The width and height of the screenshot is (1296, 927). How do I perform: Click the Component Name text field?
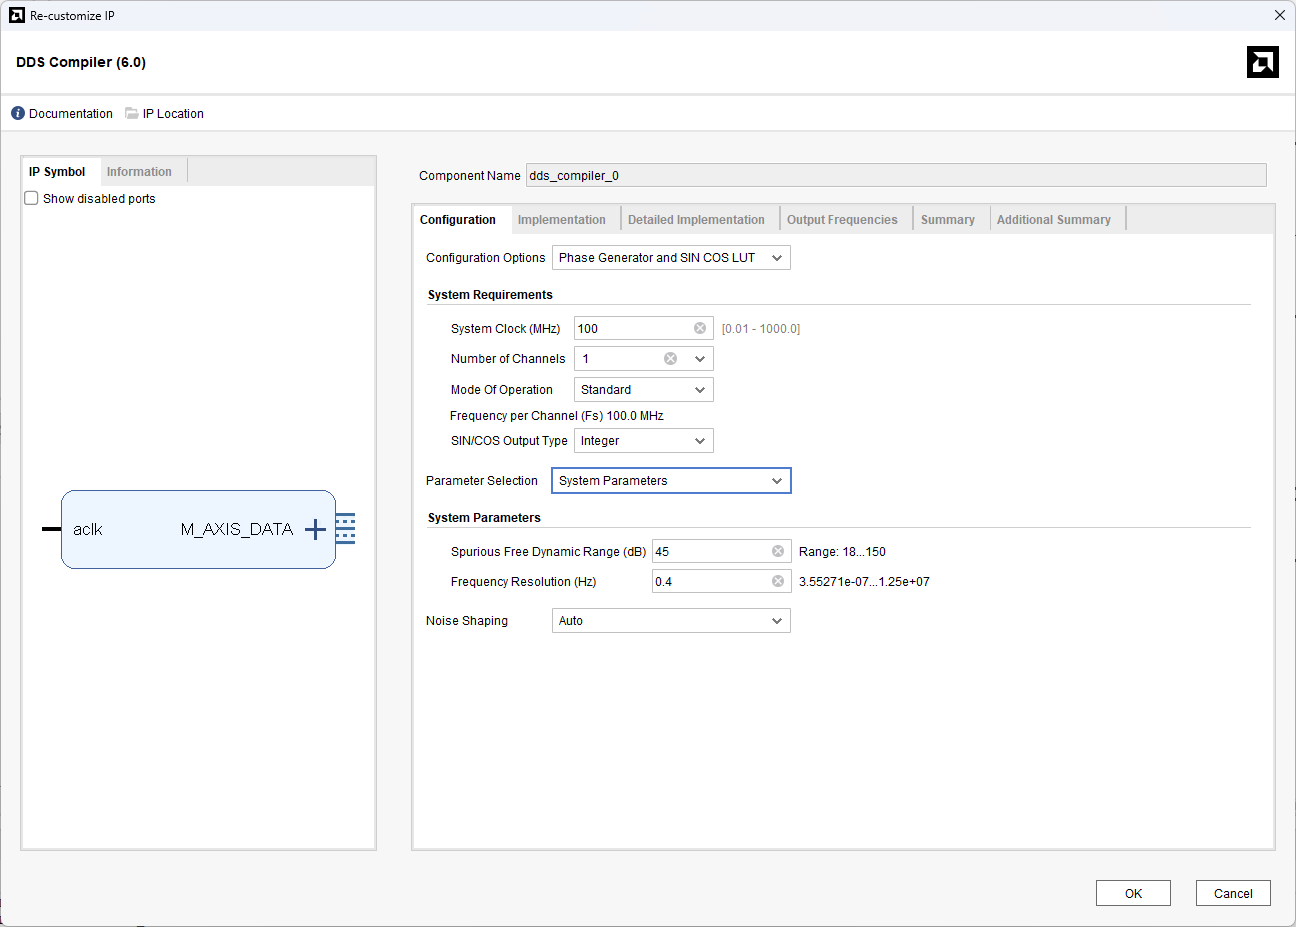tap(895, 176)
